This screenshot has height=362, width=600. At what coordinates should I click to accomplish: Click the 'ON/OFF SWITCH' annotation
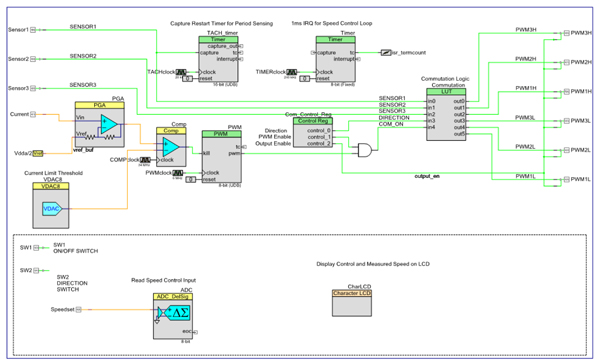[x=76, y=251]
